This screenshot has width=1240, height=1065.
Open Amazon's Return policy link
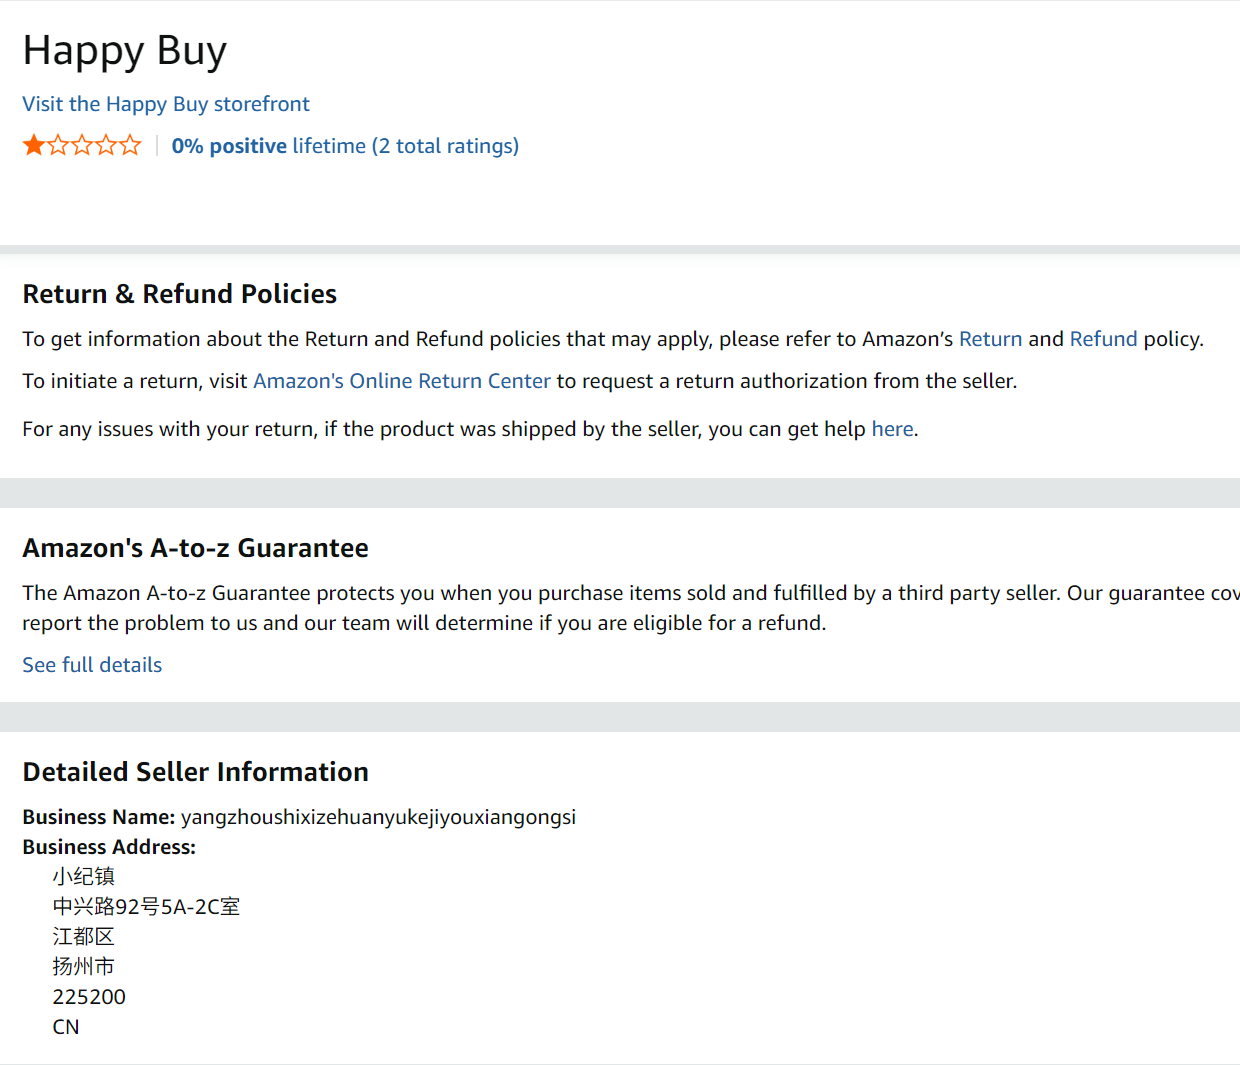[x=990, y=339]
